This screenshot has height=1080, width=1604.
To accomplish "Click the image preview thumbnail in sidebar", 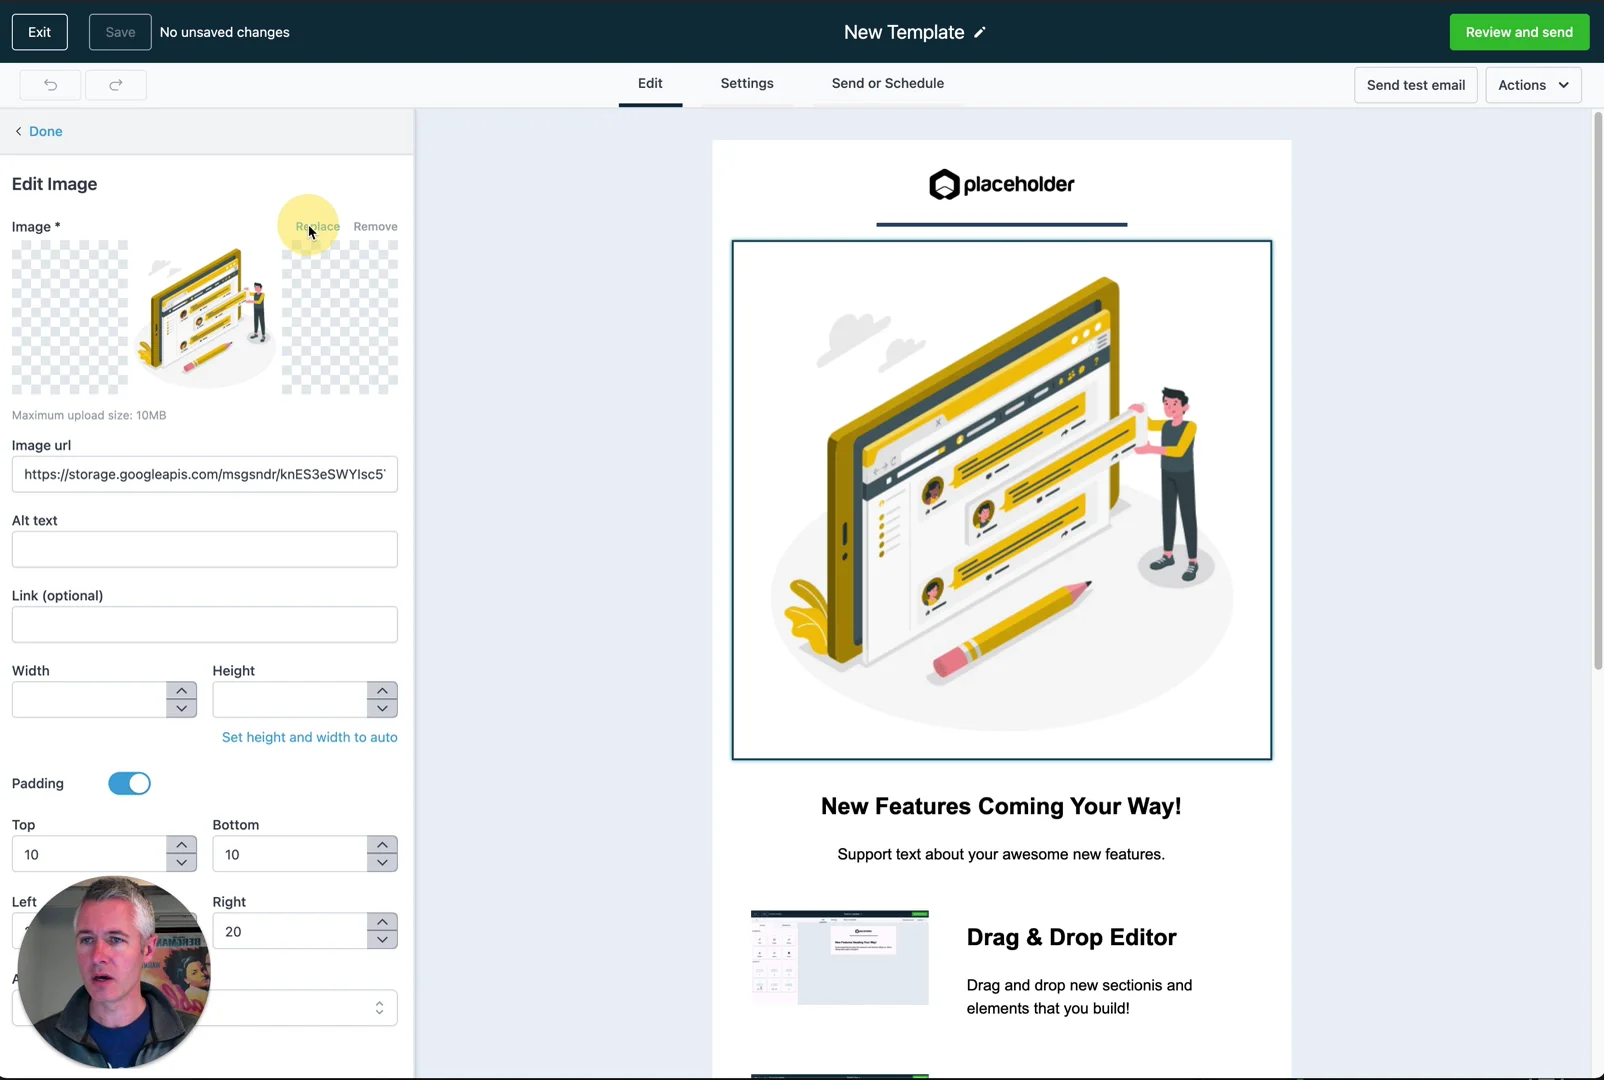I will click(x=205, y=317).
